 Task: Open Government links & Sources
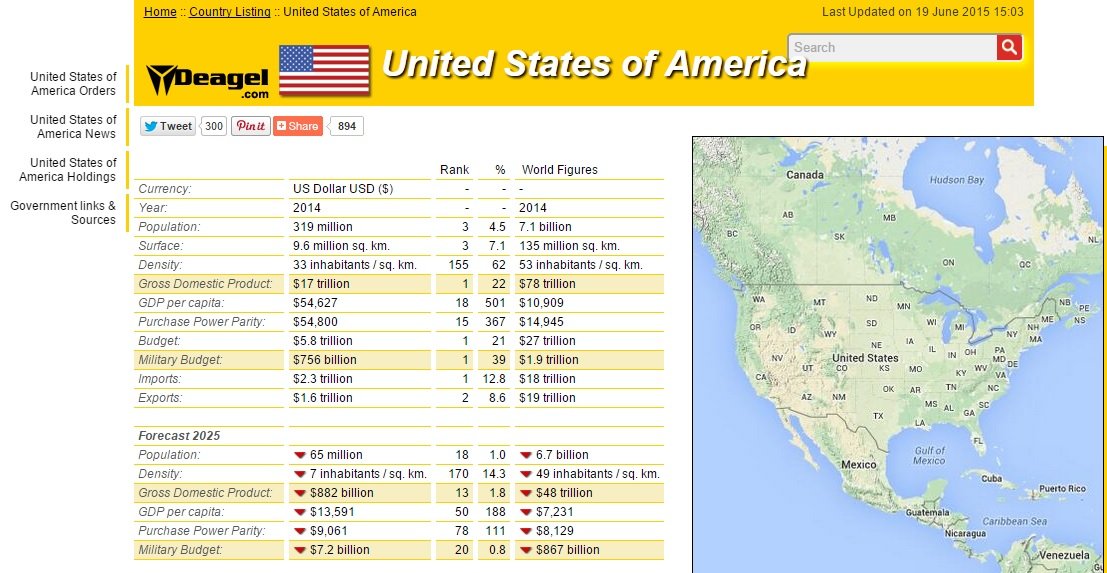(x=63, y=212)
